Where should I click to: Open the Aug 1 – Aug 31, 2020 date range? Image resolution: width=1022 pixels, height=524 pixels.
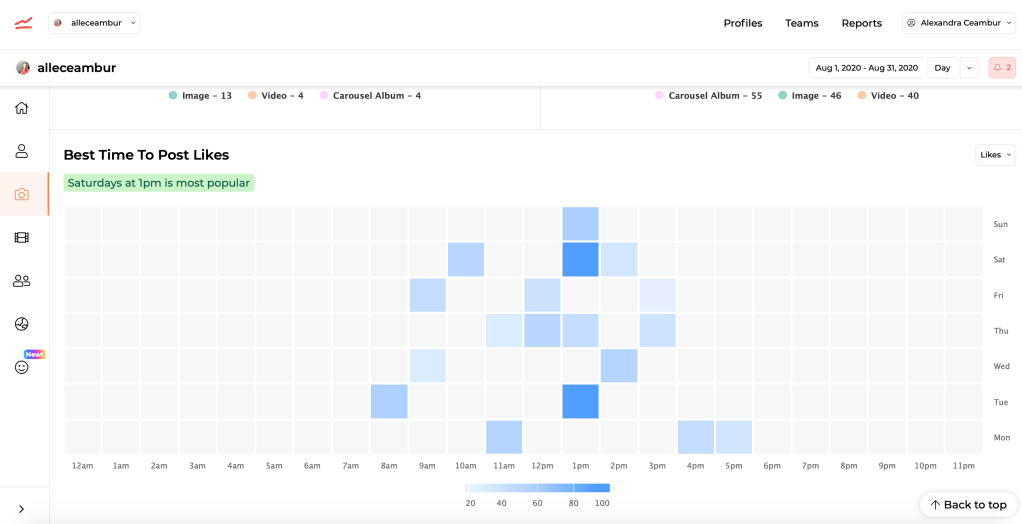click(866, 68)
